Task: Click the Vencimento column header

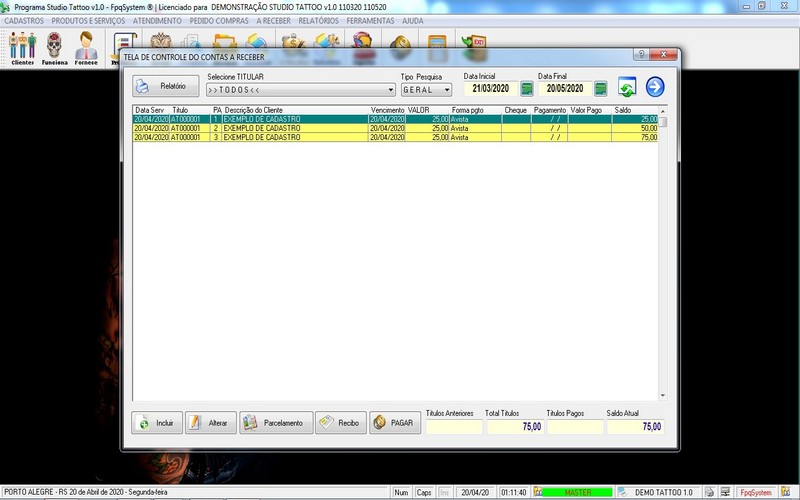Action: pos(387,110)
